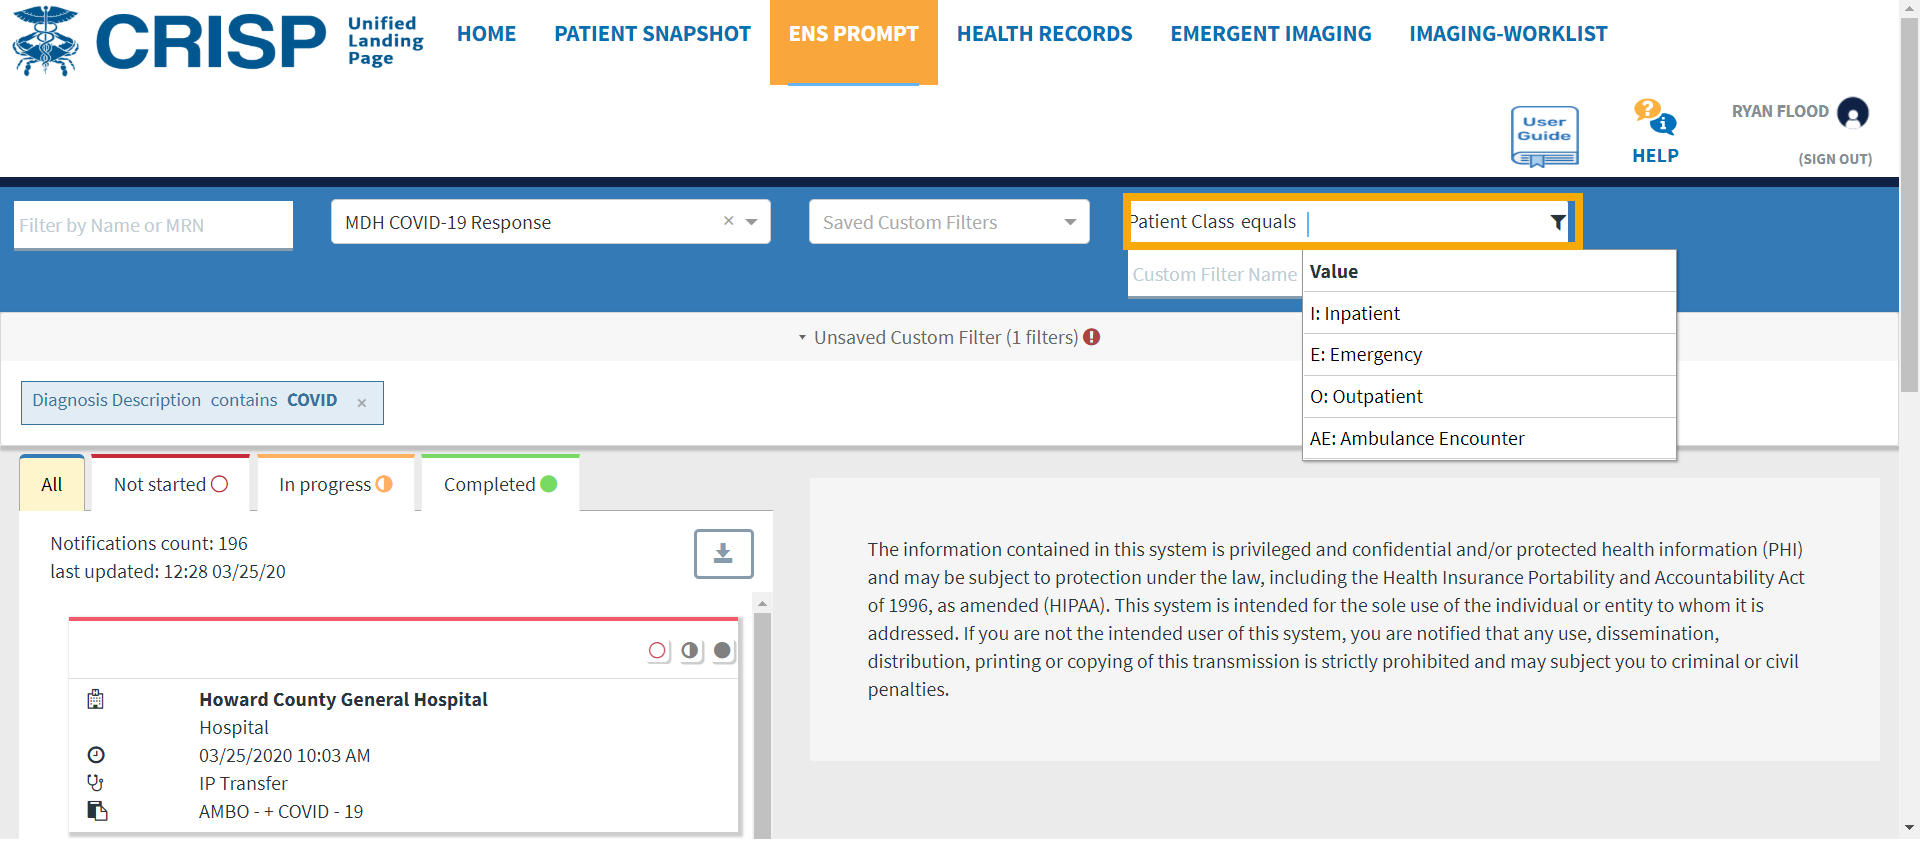This screenshot has height=843, width=1920.
Task: Click the stethoscope icon beside IP Transfer
Action: point(96,783)
